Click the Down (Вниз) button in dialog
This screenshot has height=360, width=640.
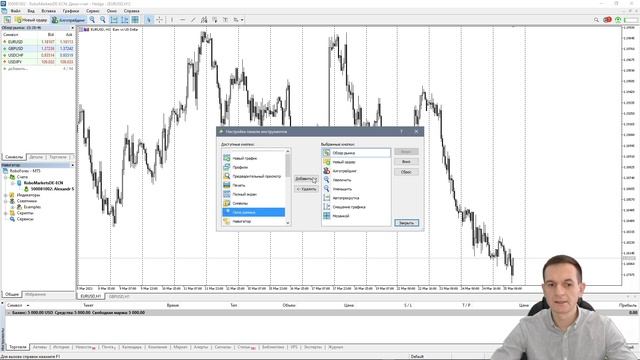pyautogui.click(x=406, y=162)
